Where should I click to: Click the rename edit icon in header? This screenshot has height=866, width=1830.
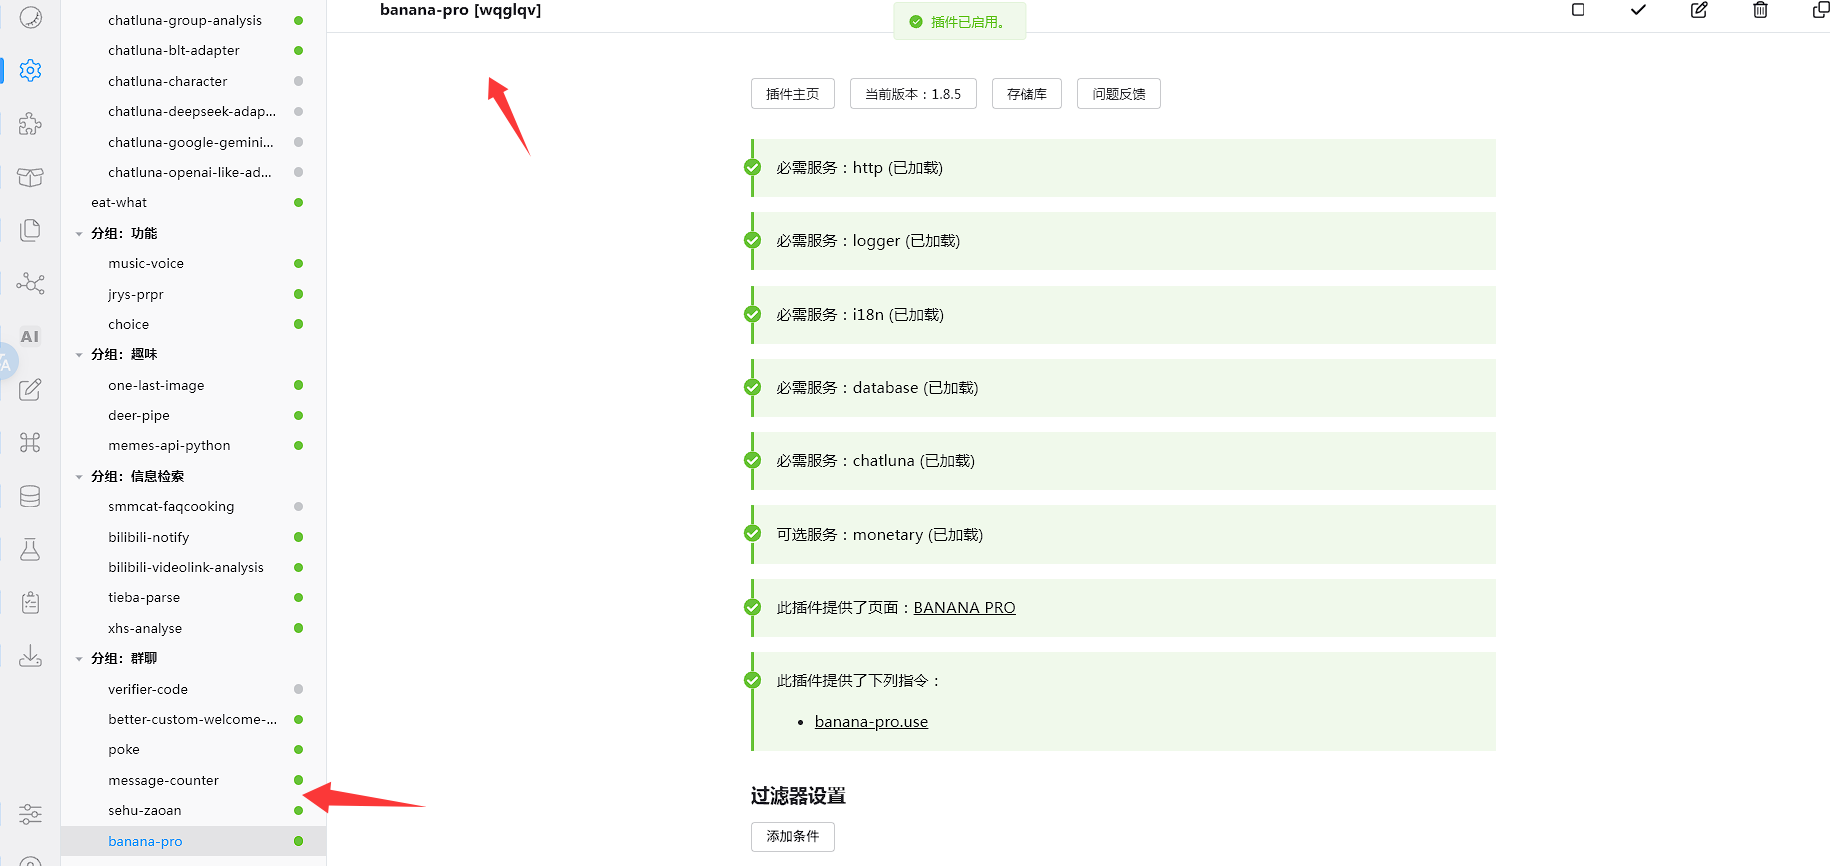(1699, 10)
